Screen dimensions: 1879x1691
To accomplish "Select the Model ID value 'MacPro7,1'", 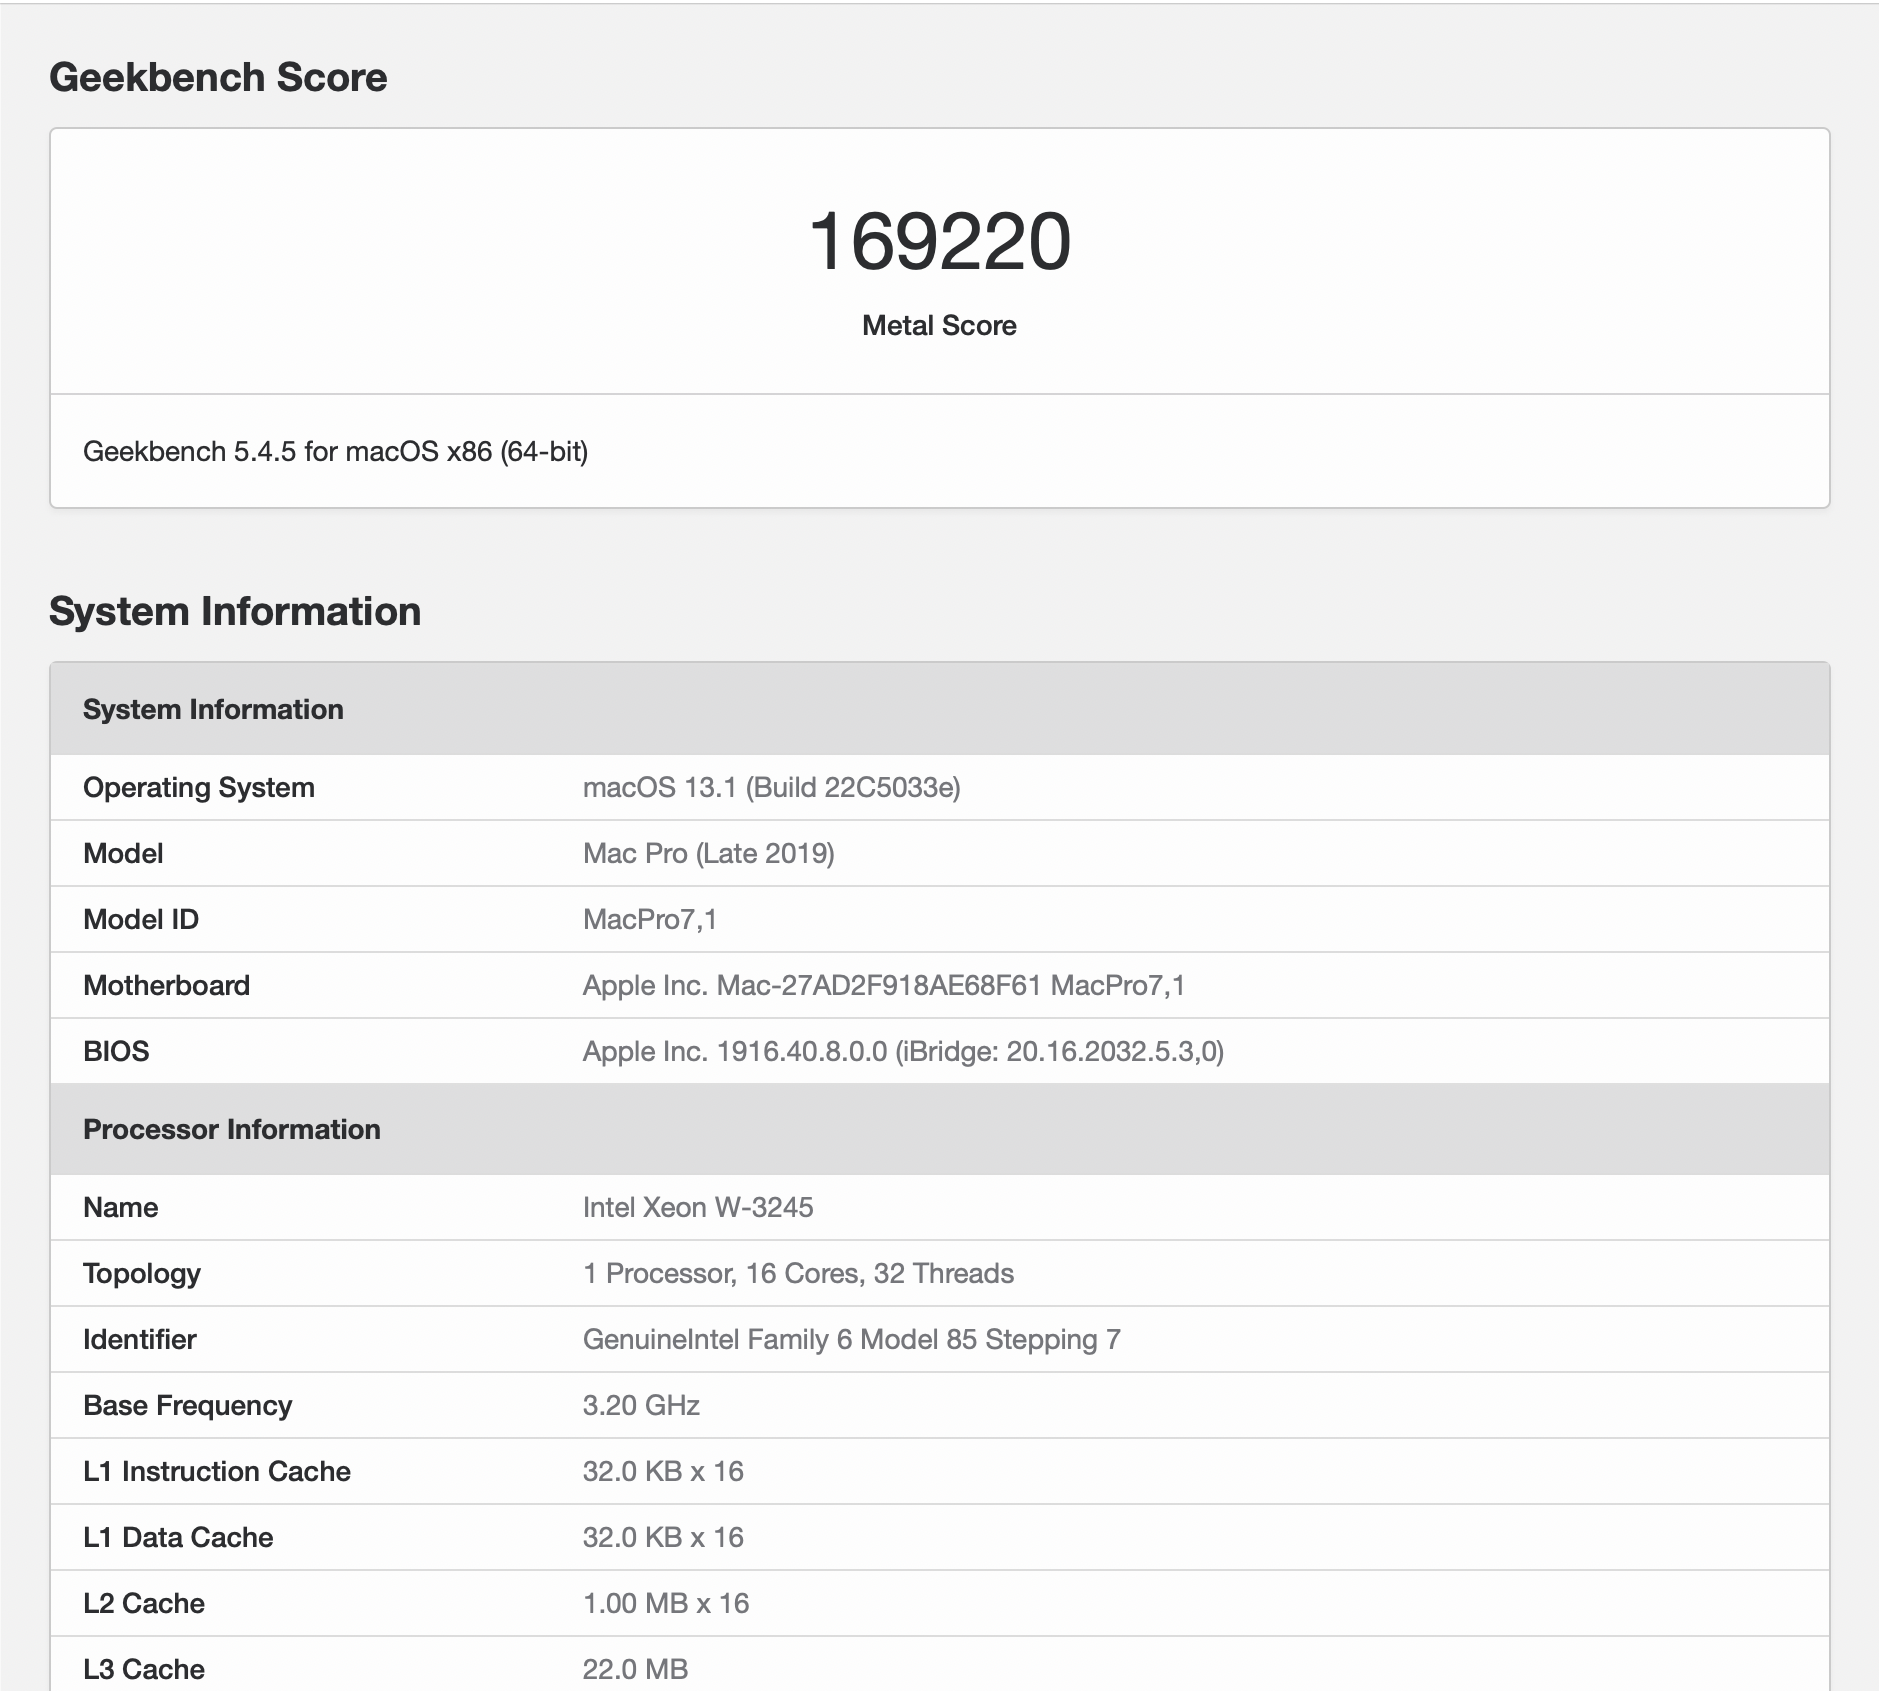I will 650,919.
